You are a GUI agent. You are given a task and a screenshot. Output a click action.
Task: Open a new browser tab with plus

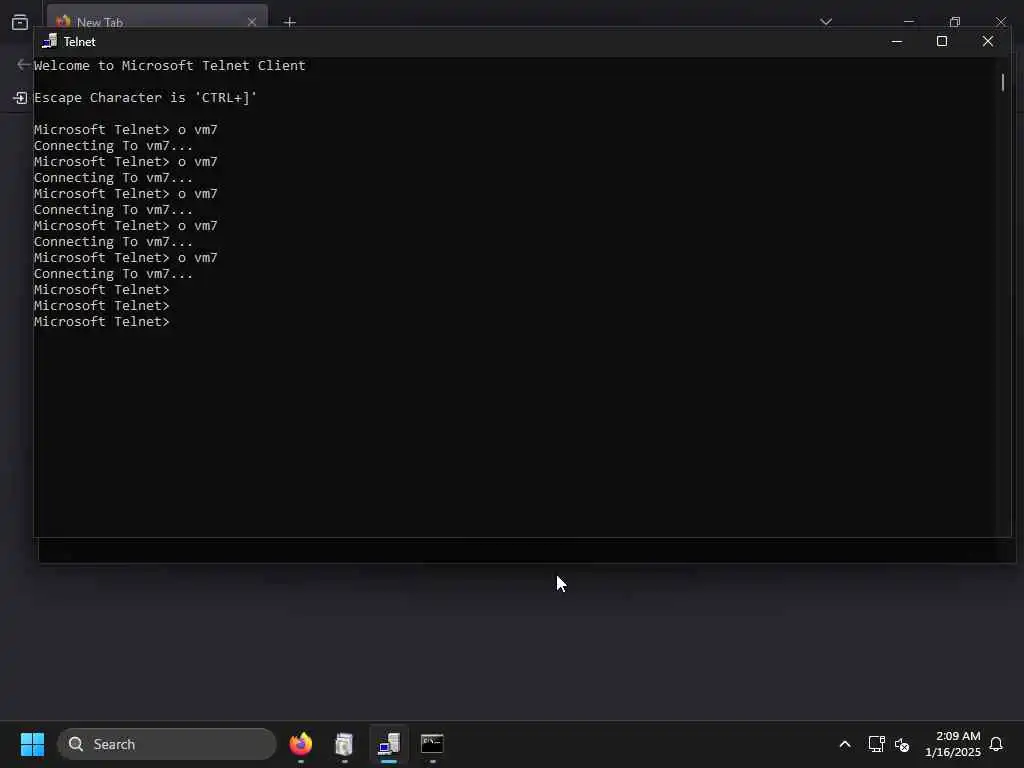[290, 22]
